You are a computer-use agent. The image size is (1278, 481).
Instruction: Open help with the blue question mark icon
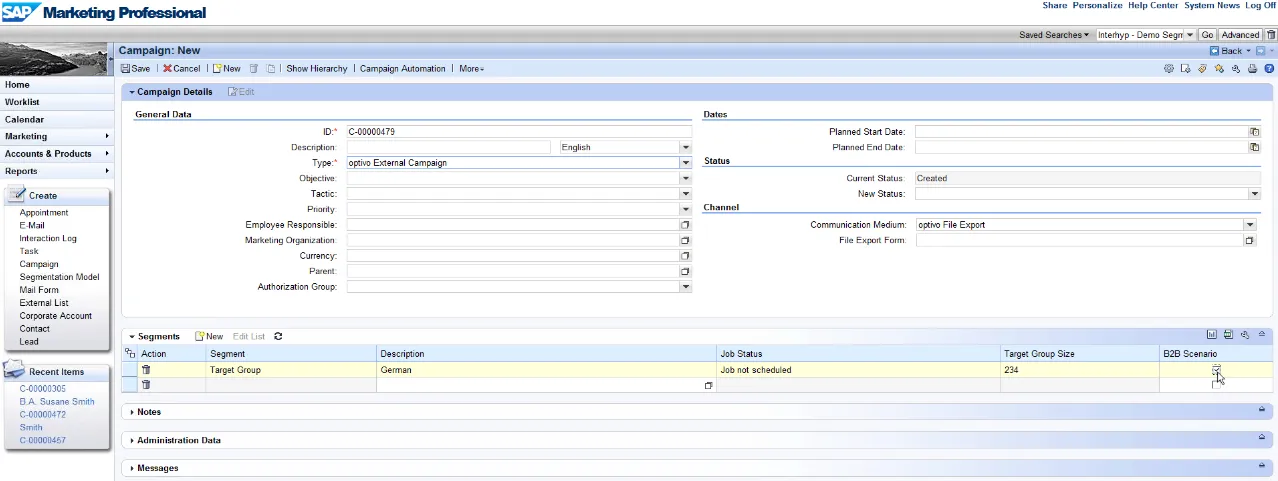click(1269, 69)
